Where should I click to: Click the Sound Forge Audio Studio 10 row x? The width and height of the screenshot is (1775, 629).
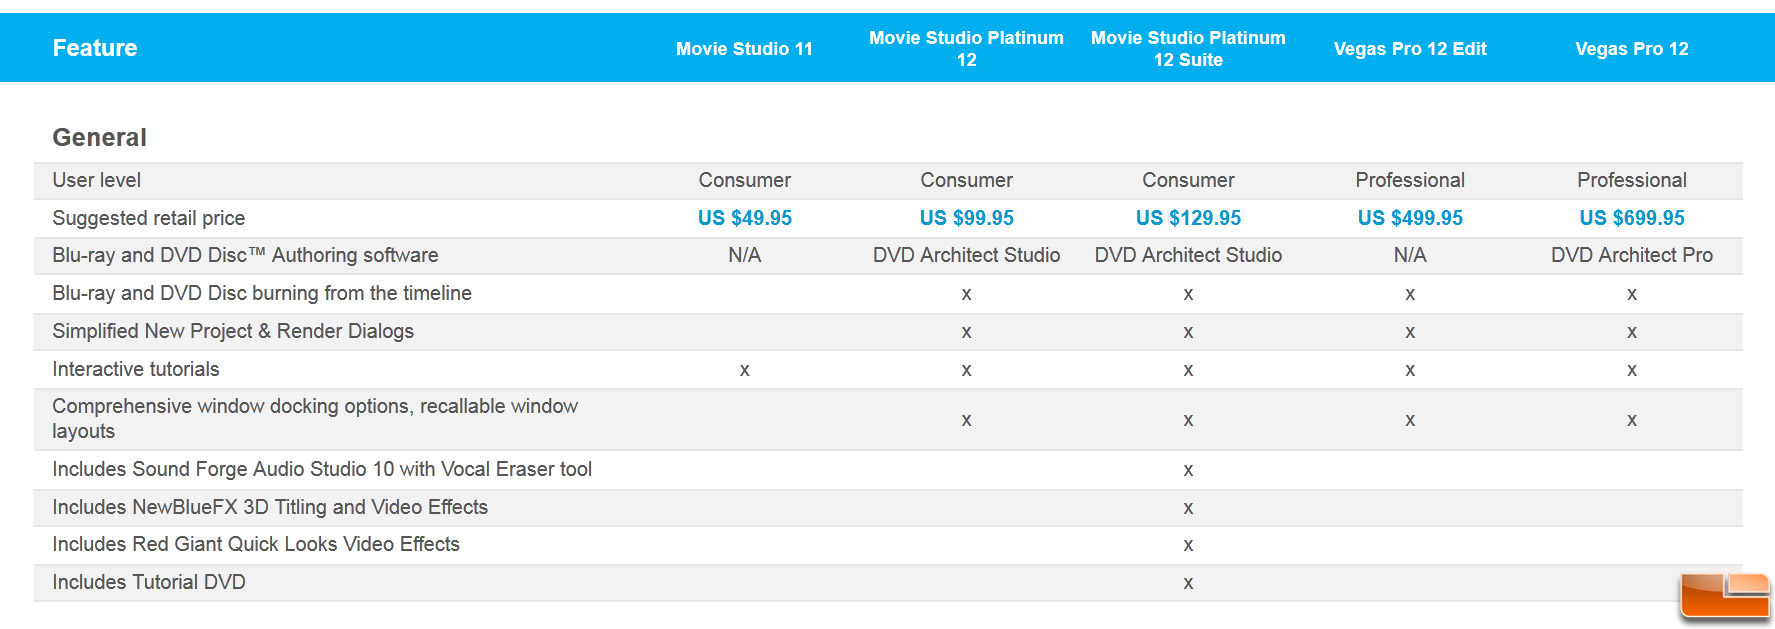pos(1188,470)
